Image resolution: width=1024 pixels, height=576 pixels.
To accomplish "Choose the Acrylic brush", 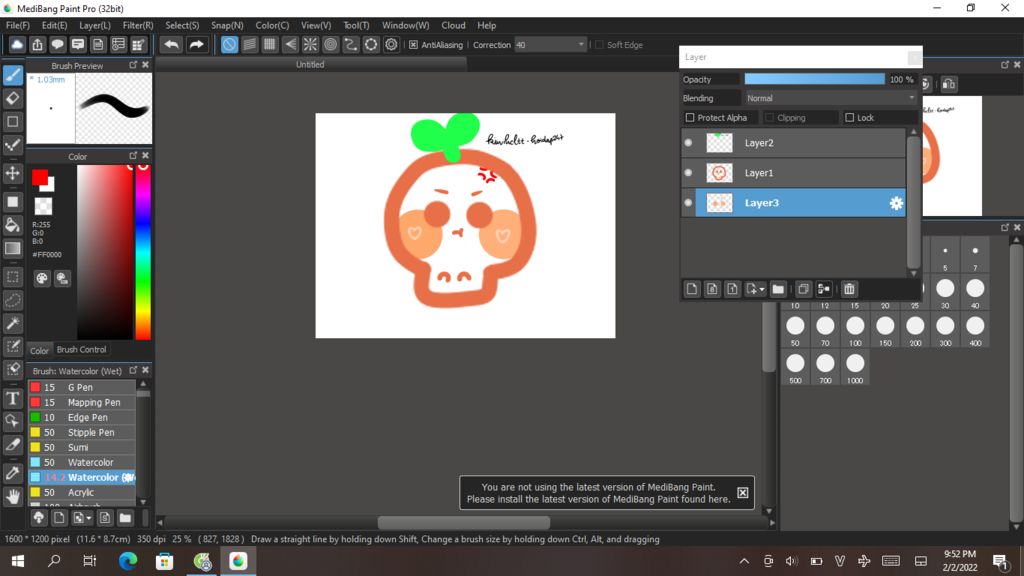I will (x=82, y=492).
